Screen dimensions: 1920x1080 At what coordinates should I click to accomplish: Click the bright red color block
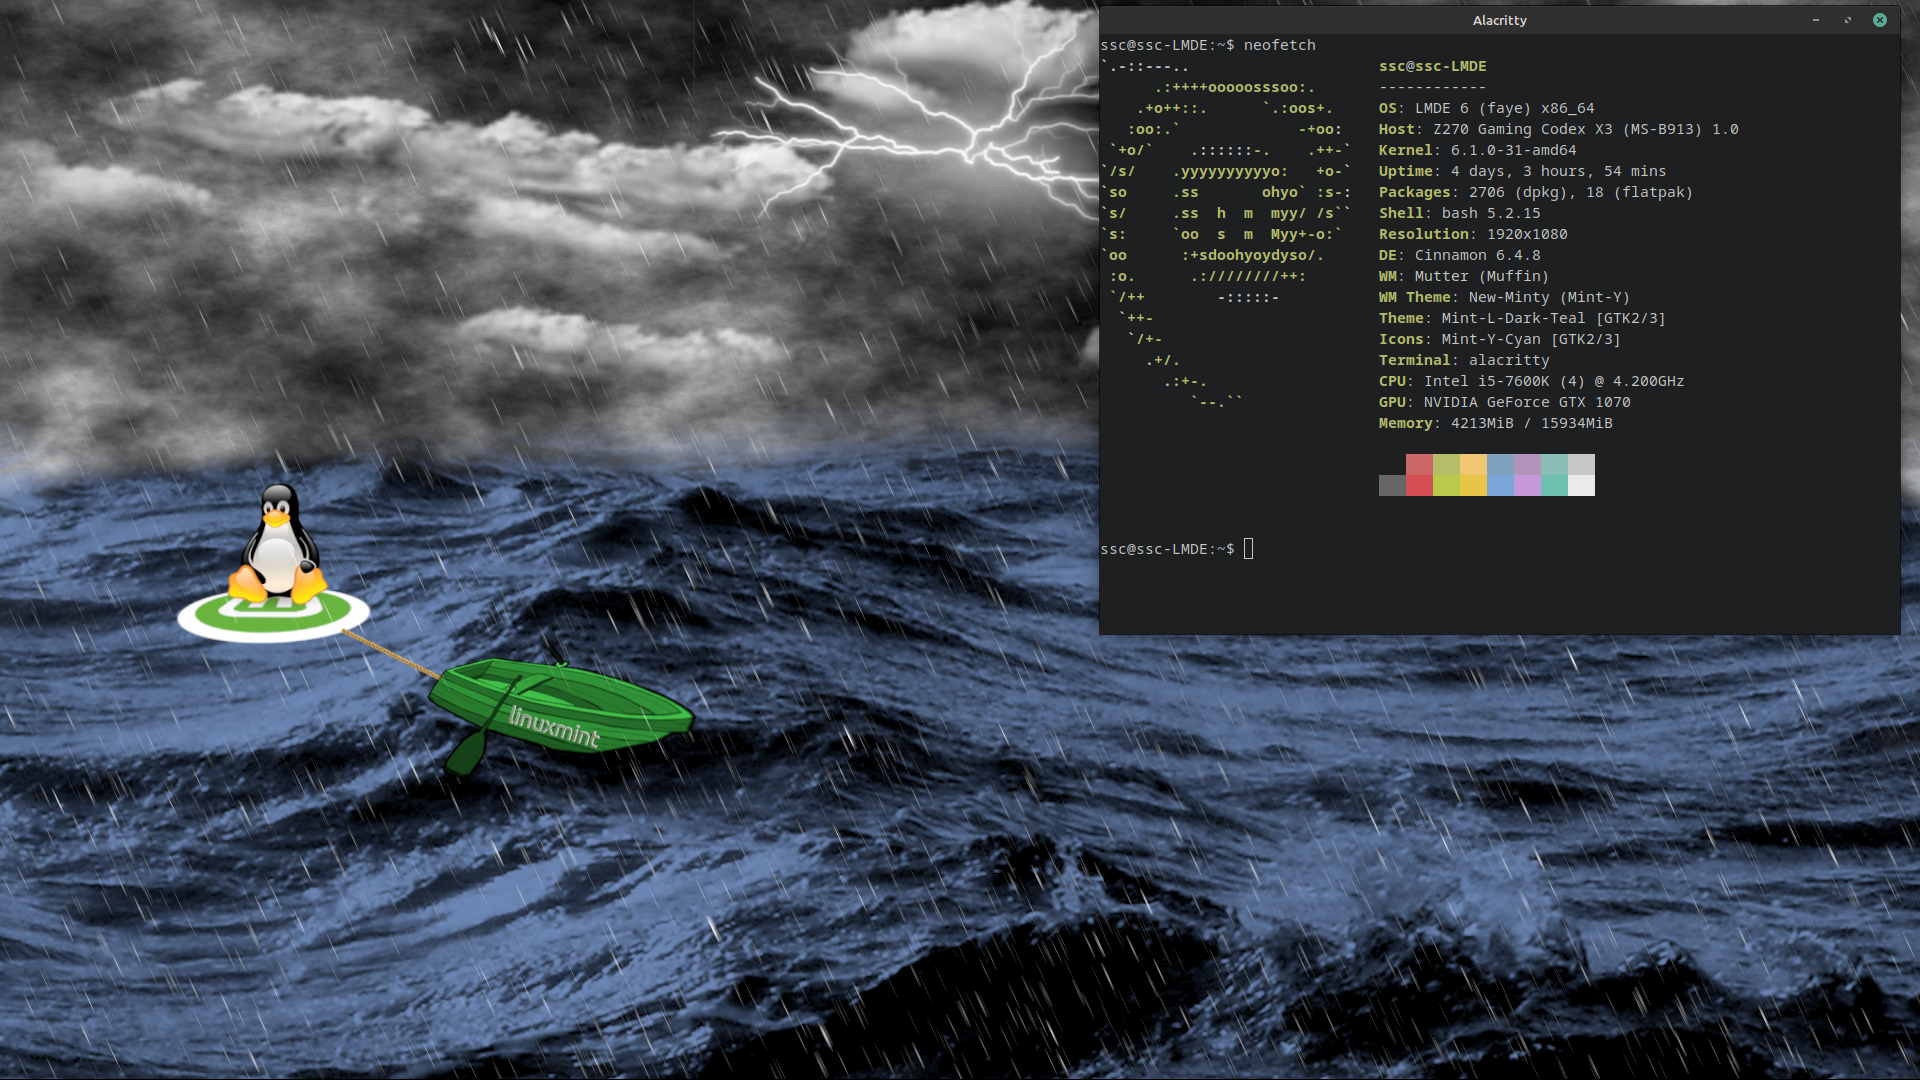(x=1419, y=486)
